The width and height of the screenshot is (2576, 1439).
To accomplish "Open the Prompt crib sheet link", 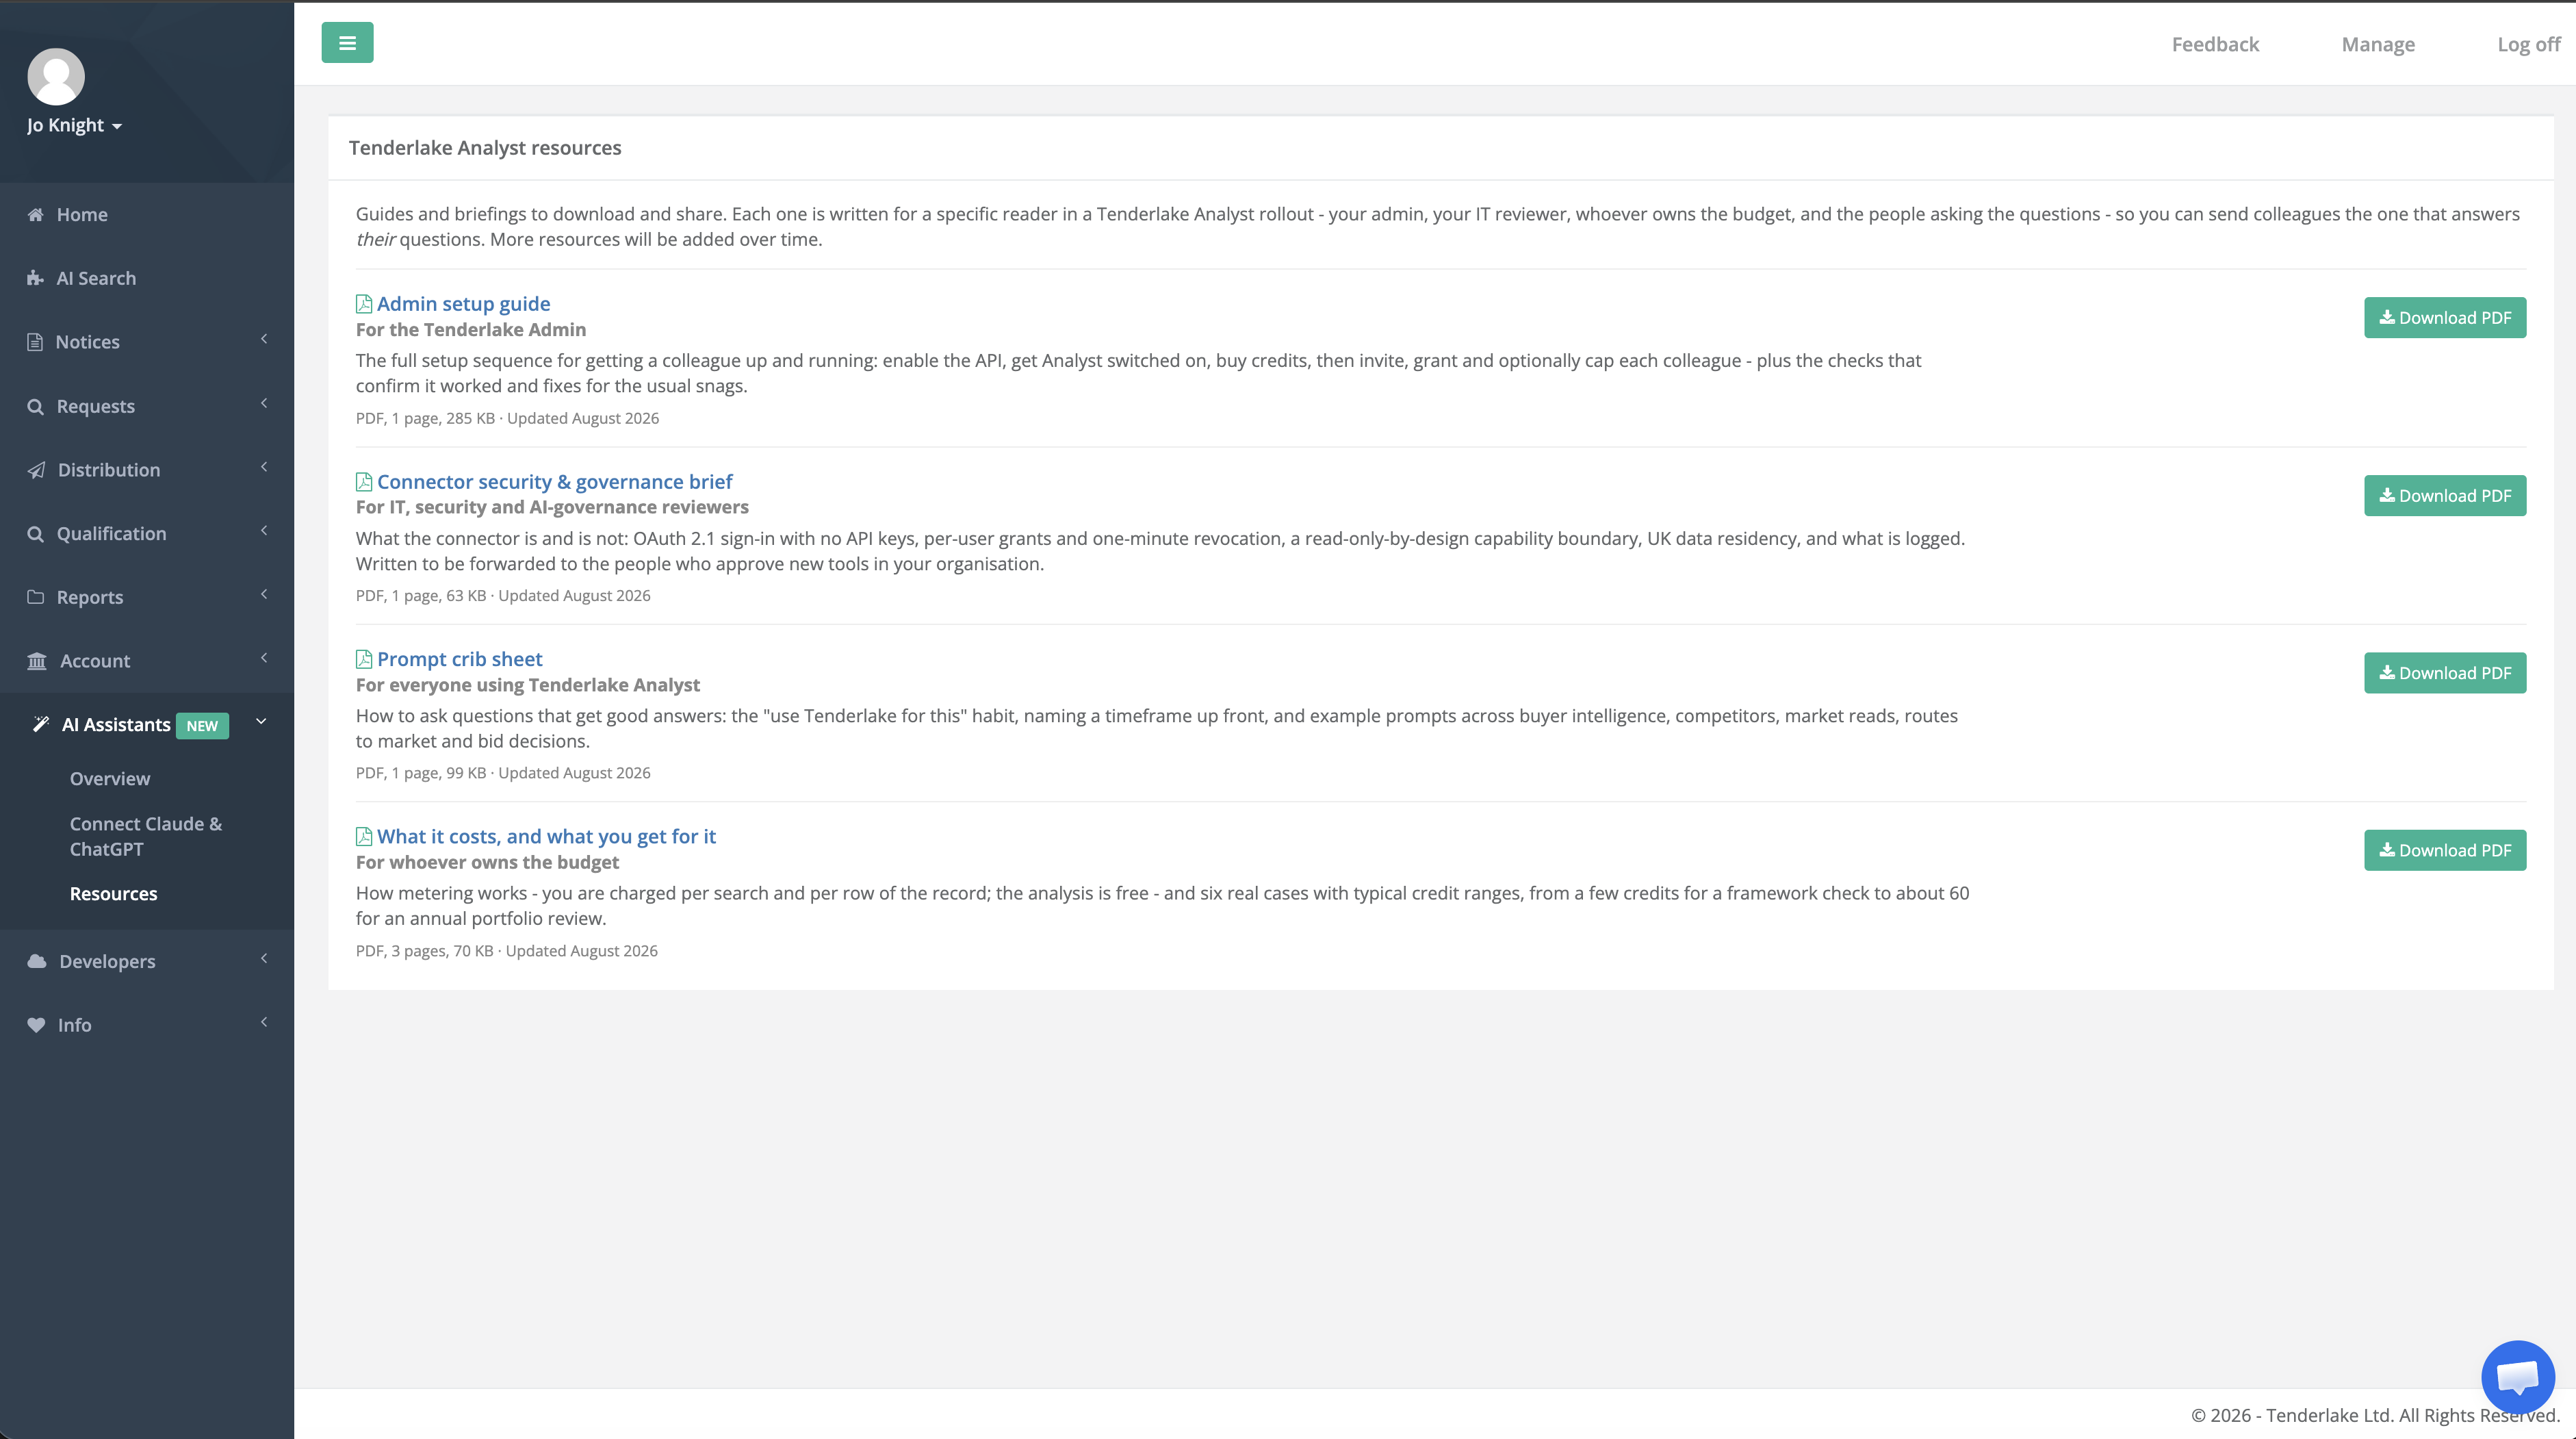I will (x=460, y=659).
